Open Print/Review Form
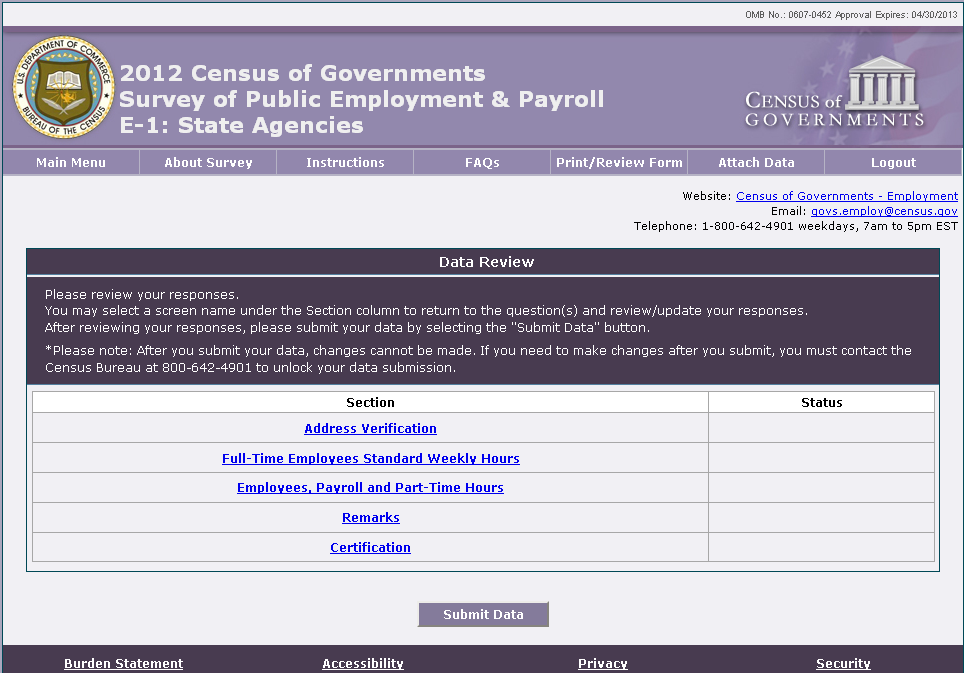 click(x=619, y=162)
